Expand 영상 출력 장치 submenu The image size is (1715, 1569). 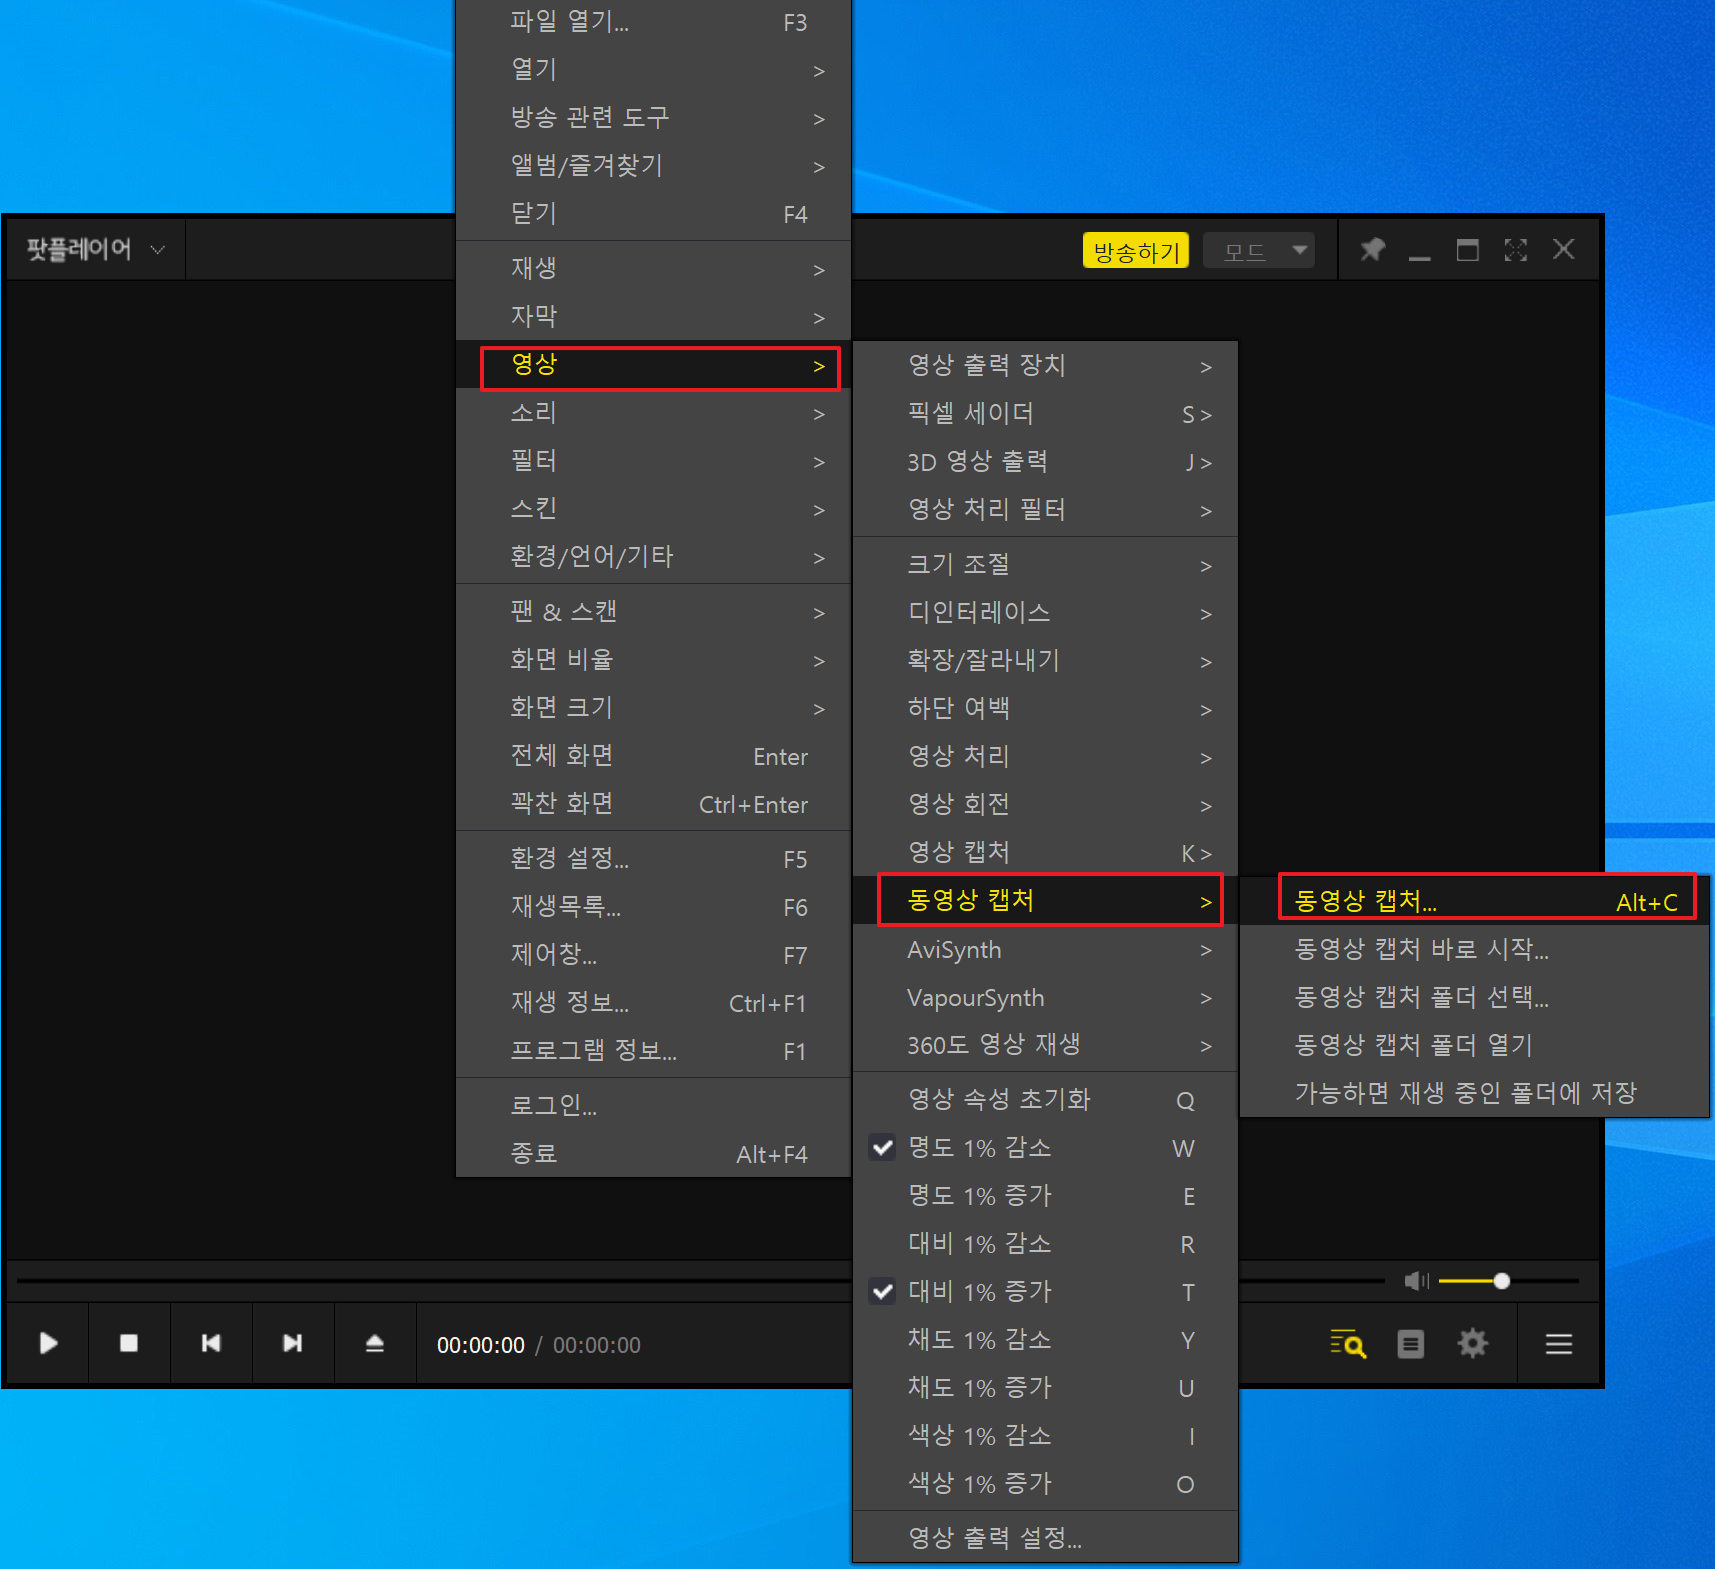(1045, 366)
